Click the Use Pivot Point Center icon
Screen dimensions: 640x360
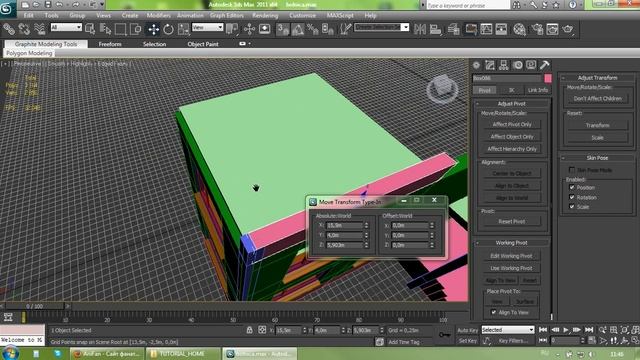pos(232,29)
